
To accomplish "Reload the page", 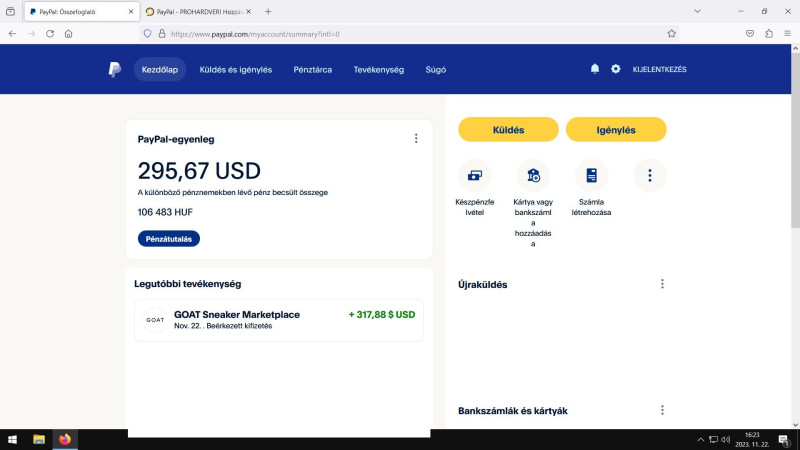I will (50, 34).
